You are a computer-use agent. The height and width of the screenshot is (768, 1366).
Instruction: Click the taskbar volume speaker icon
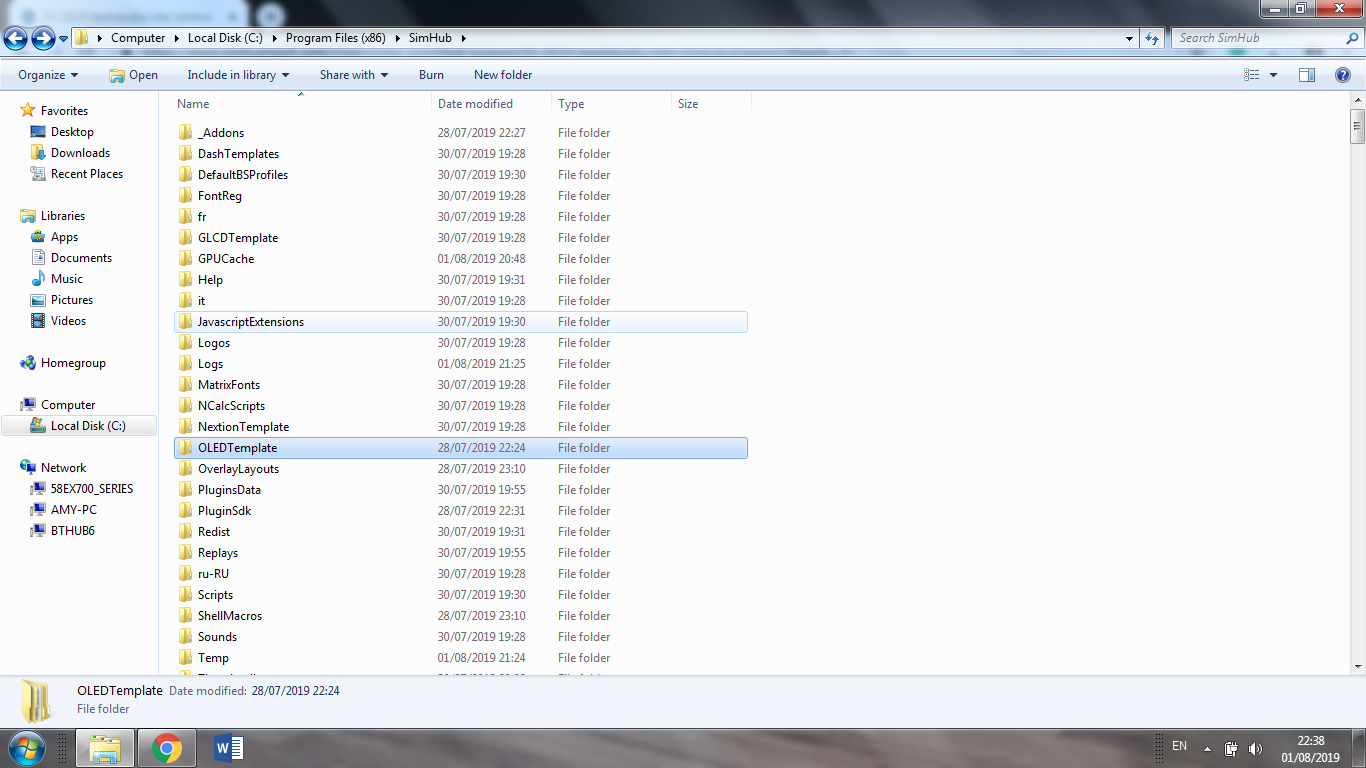pos(1256,748)
